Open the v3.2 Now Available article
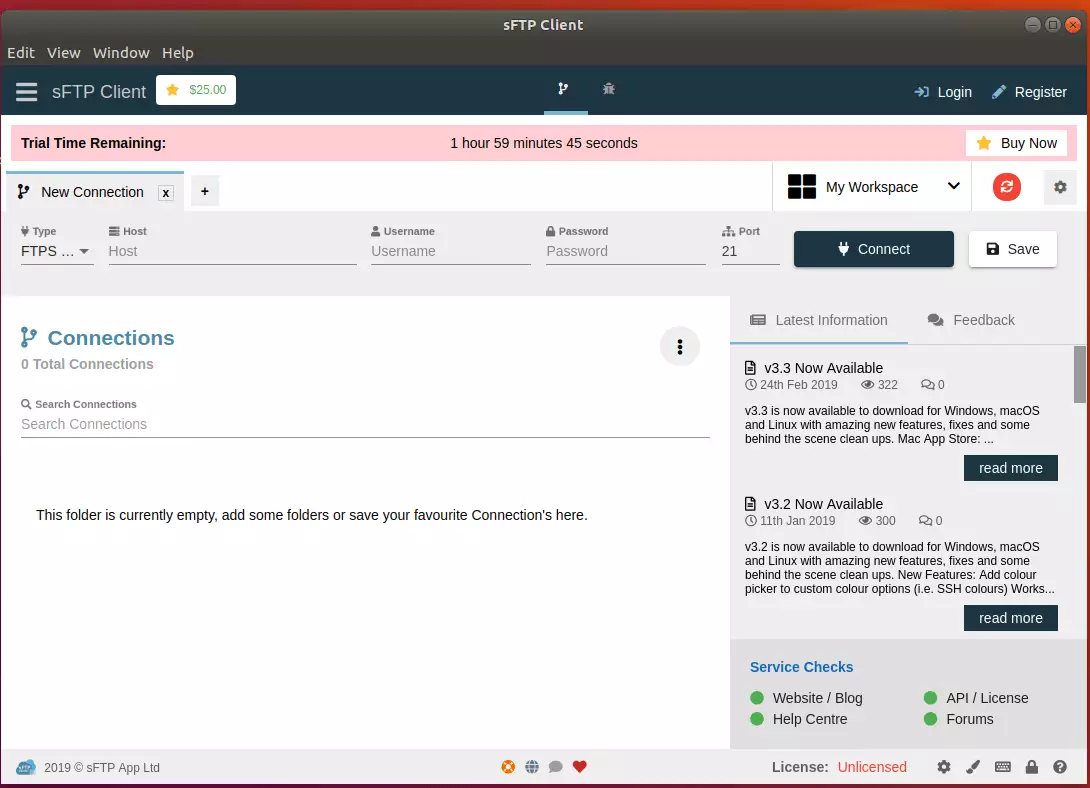 (823, 504)
